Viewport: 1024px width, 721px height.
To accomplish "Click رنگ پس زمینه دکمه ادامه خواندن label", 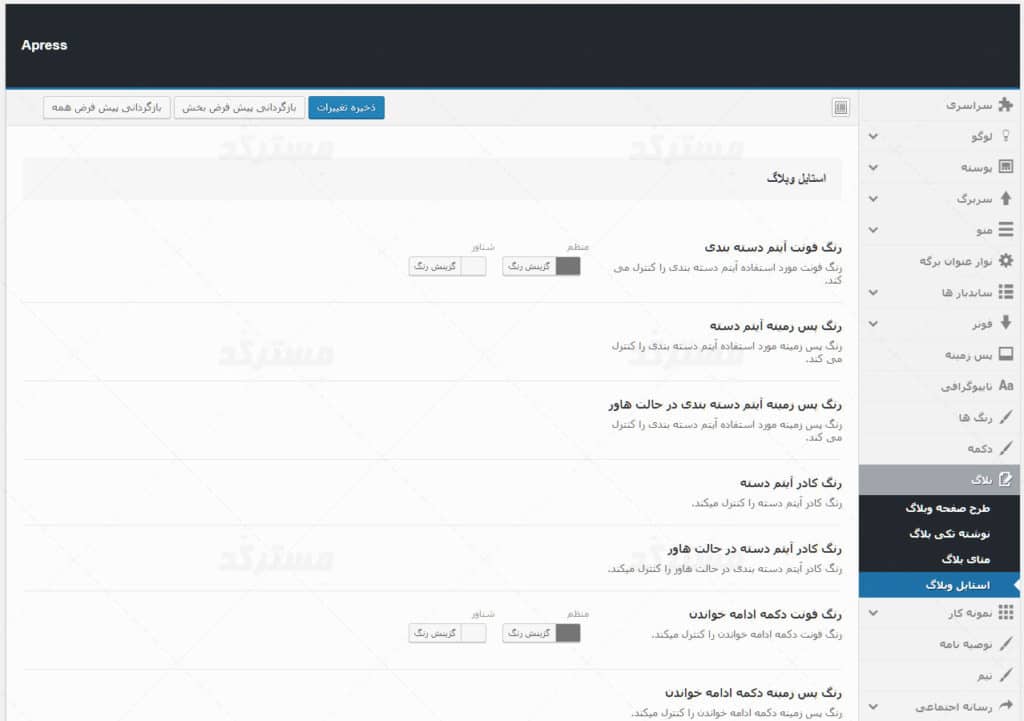I will click(x=754, y=692).
